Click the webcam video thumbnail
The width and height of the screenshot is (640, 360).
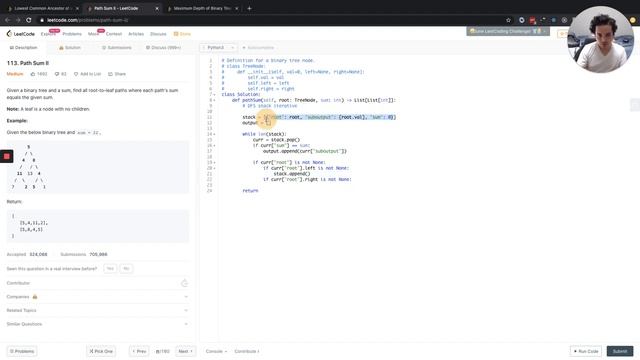(x=601, y=39)
